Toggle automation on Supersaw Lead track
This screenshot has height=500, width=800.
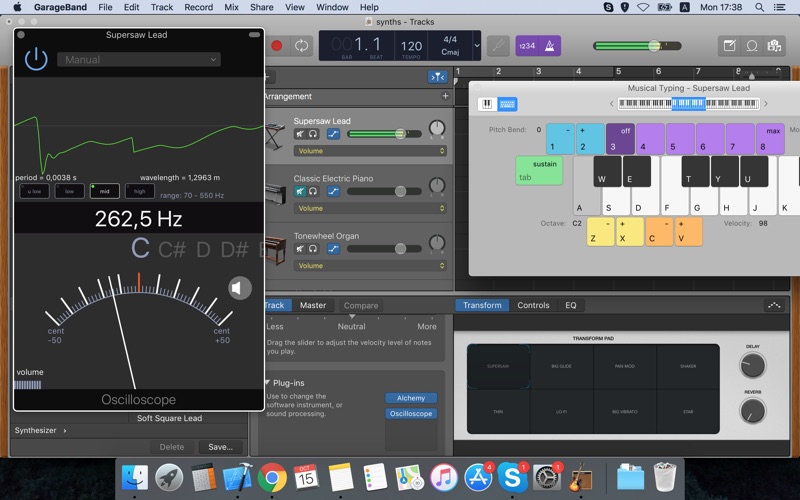(333, 134)
